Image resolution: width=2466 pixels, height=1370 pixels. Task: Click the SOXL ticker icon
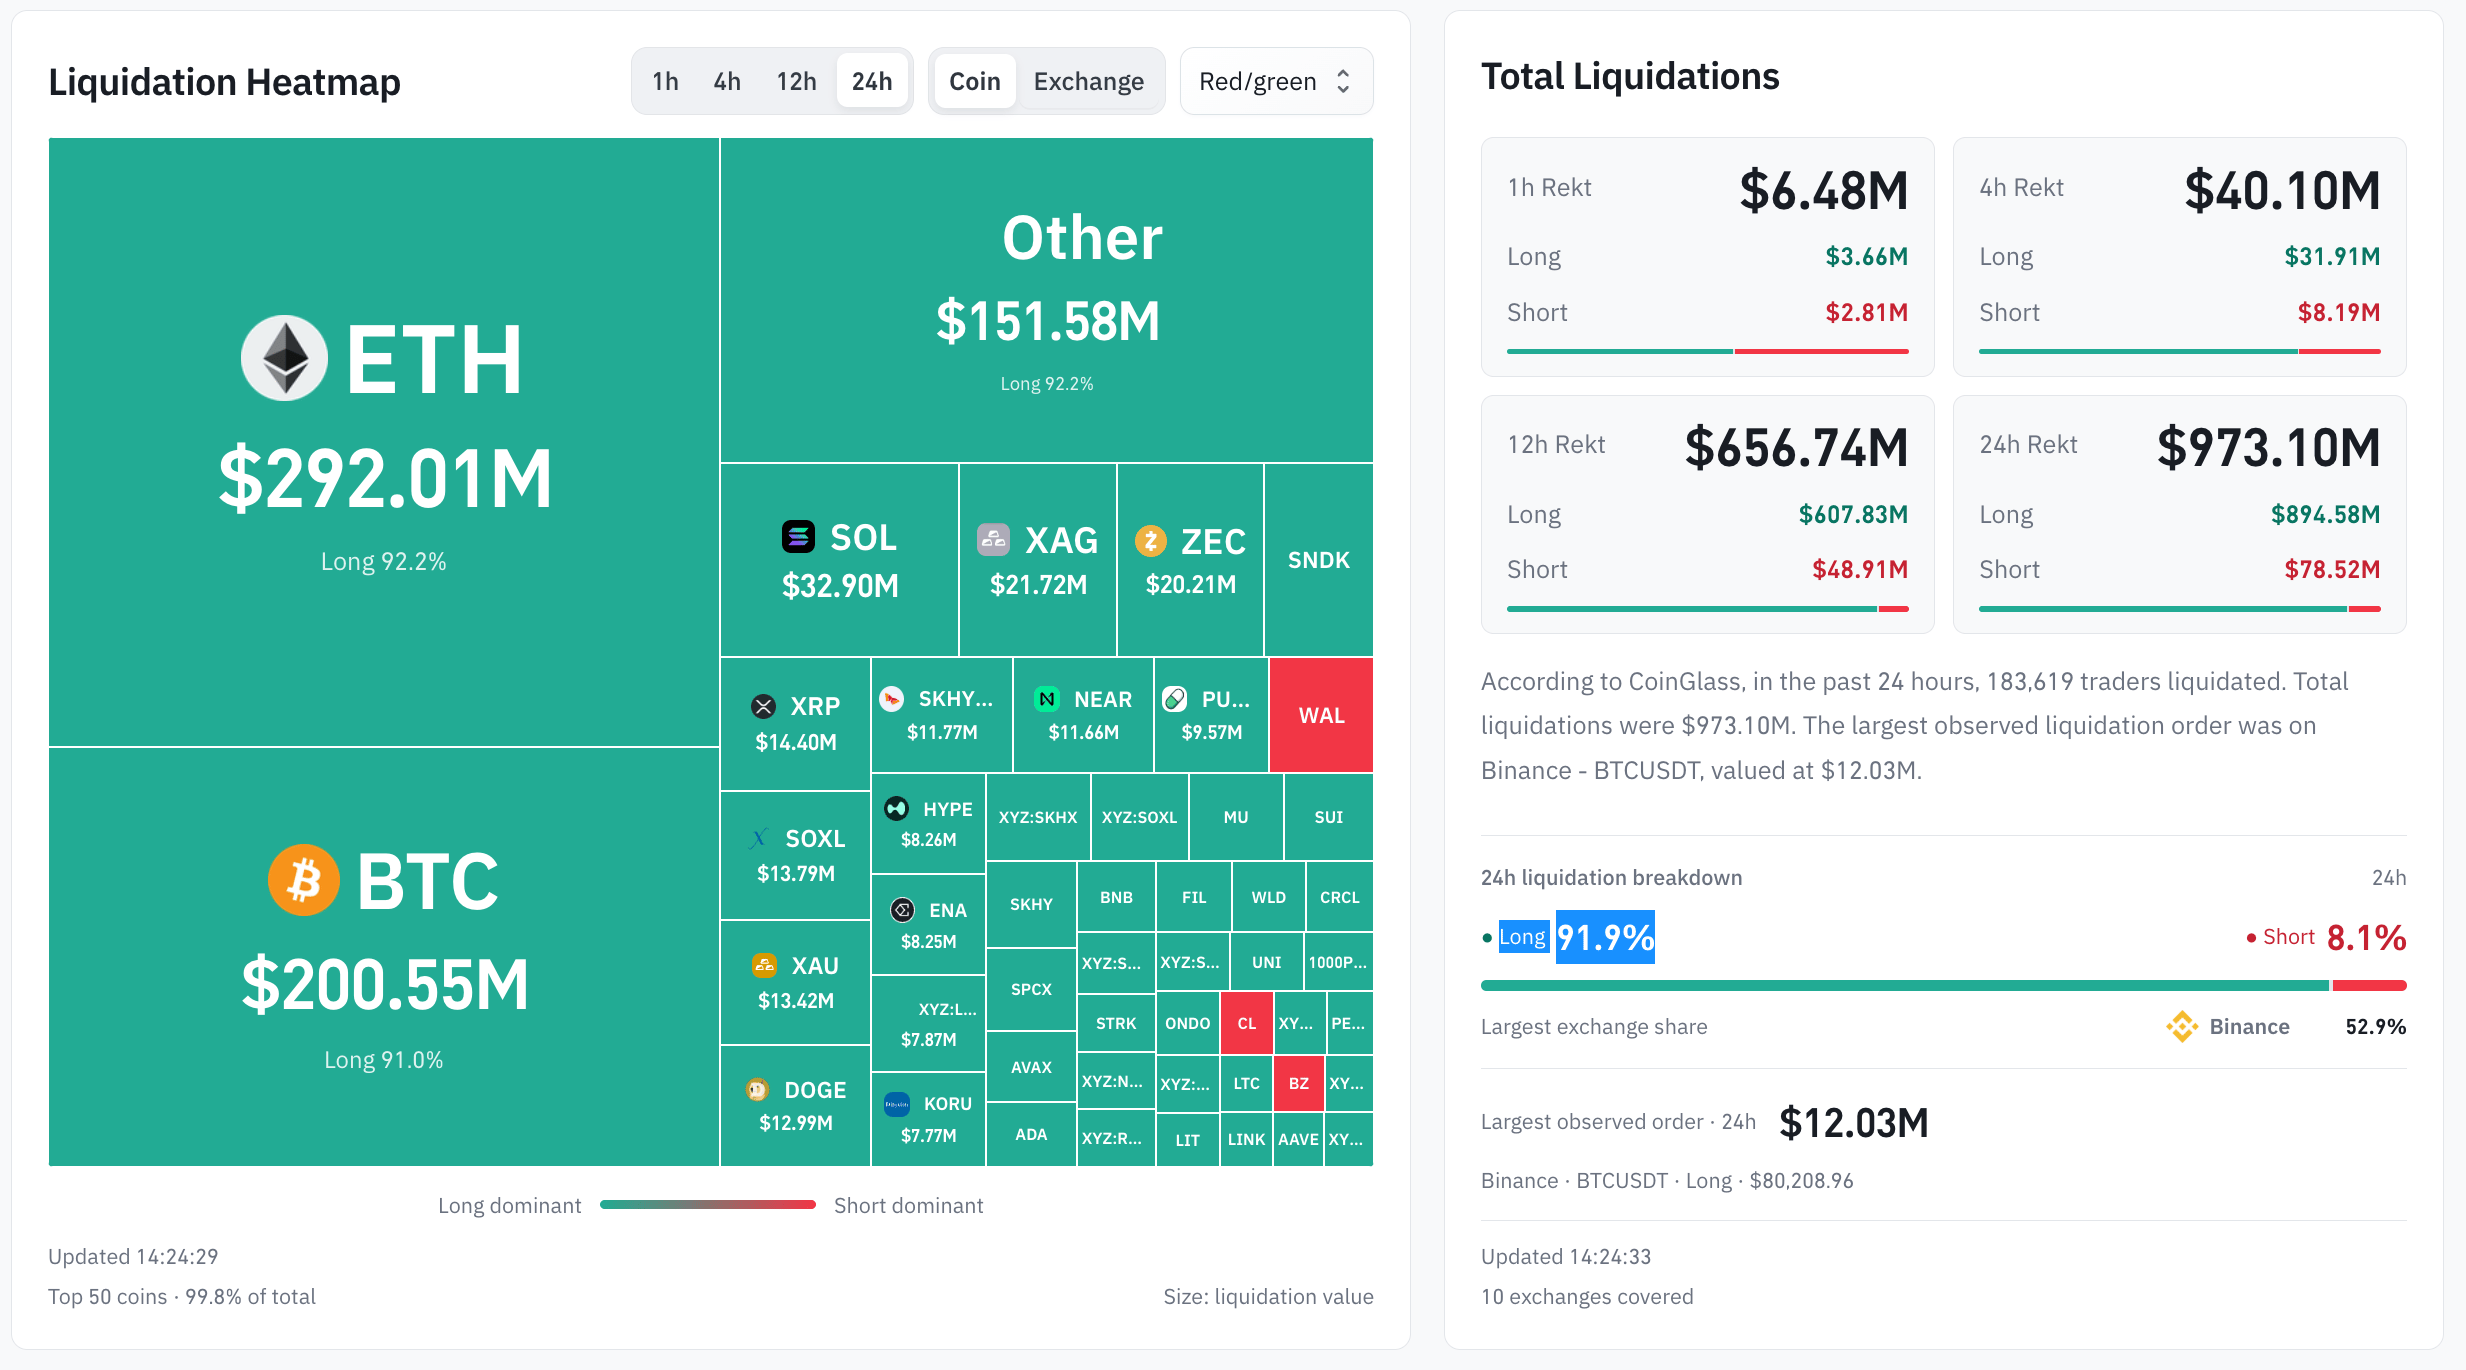click(x=760, y=838)
